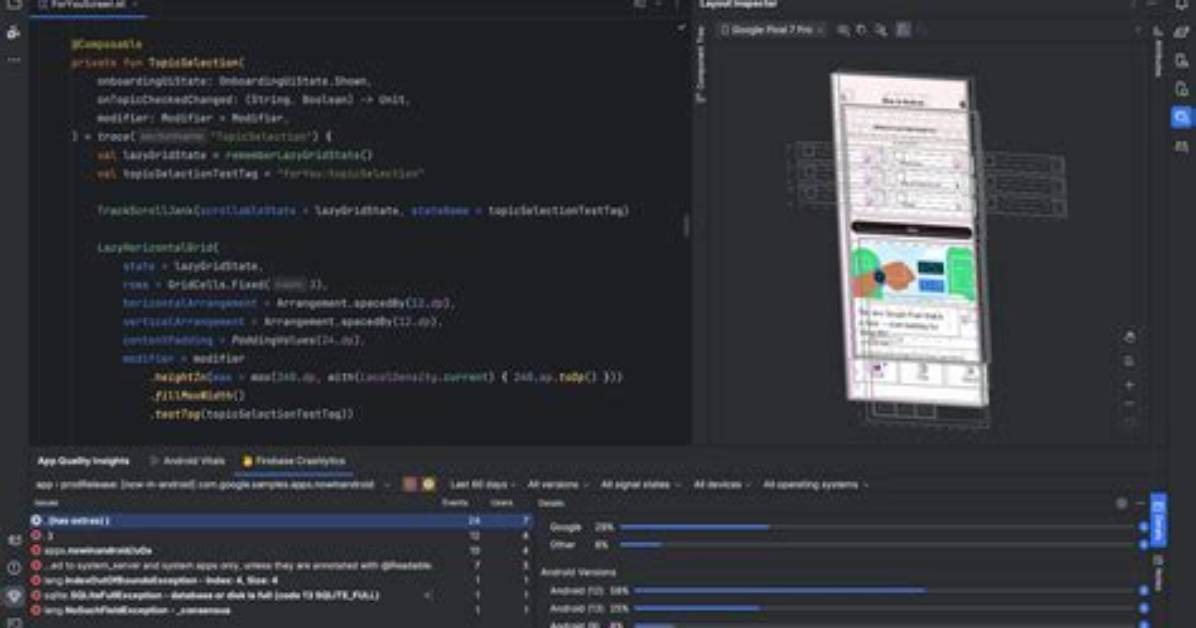1196x628 pixels.
Task: Click the zoom out minus icon in Layout Inspector
Action: (1130, 404)
